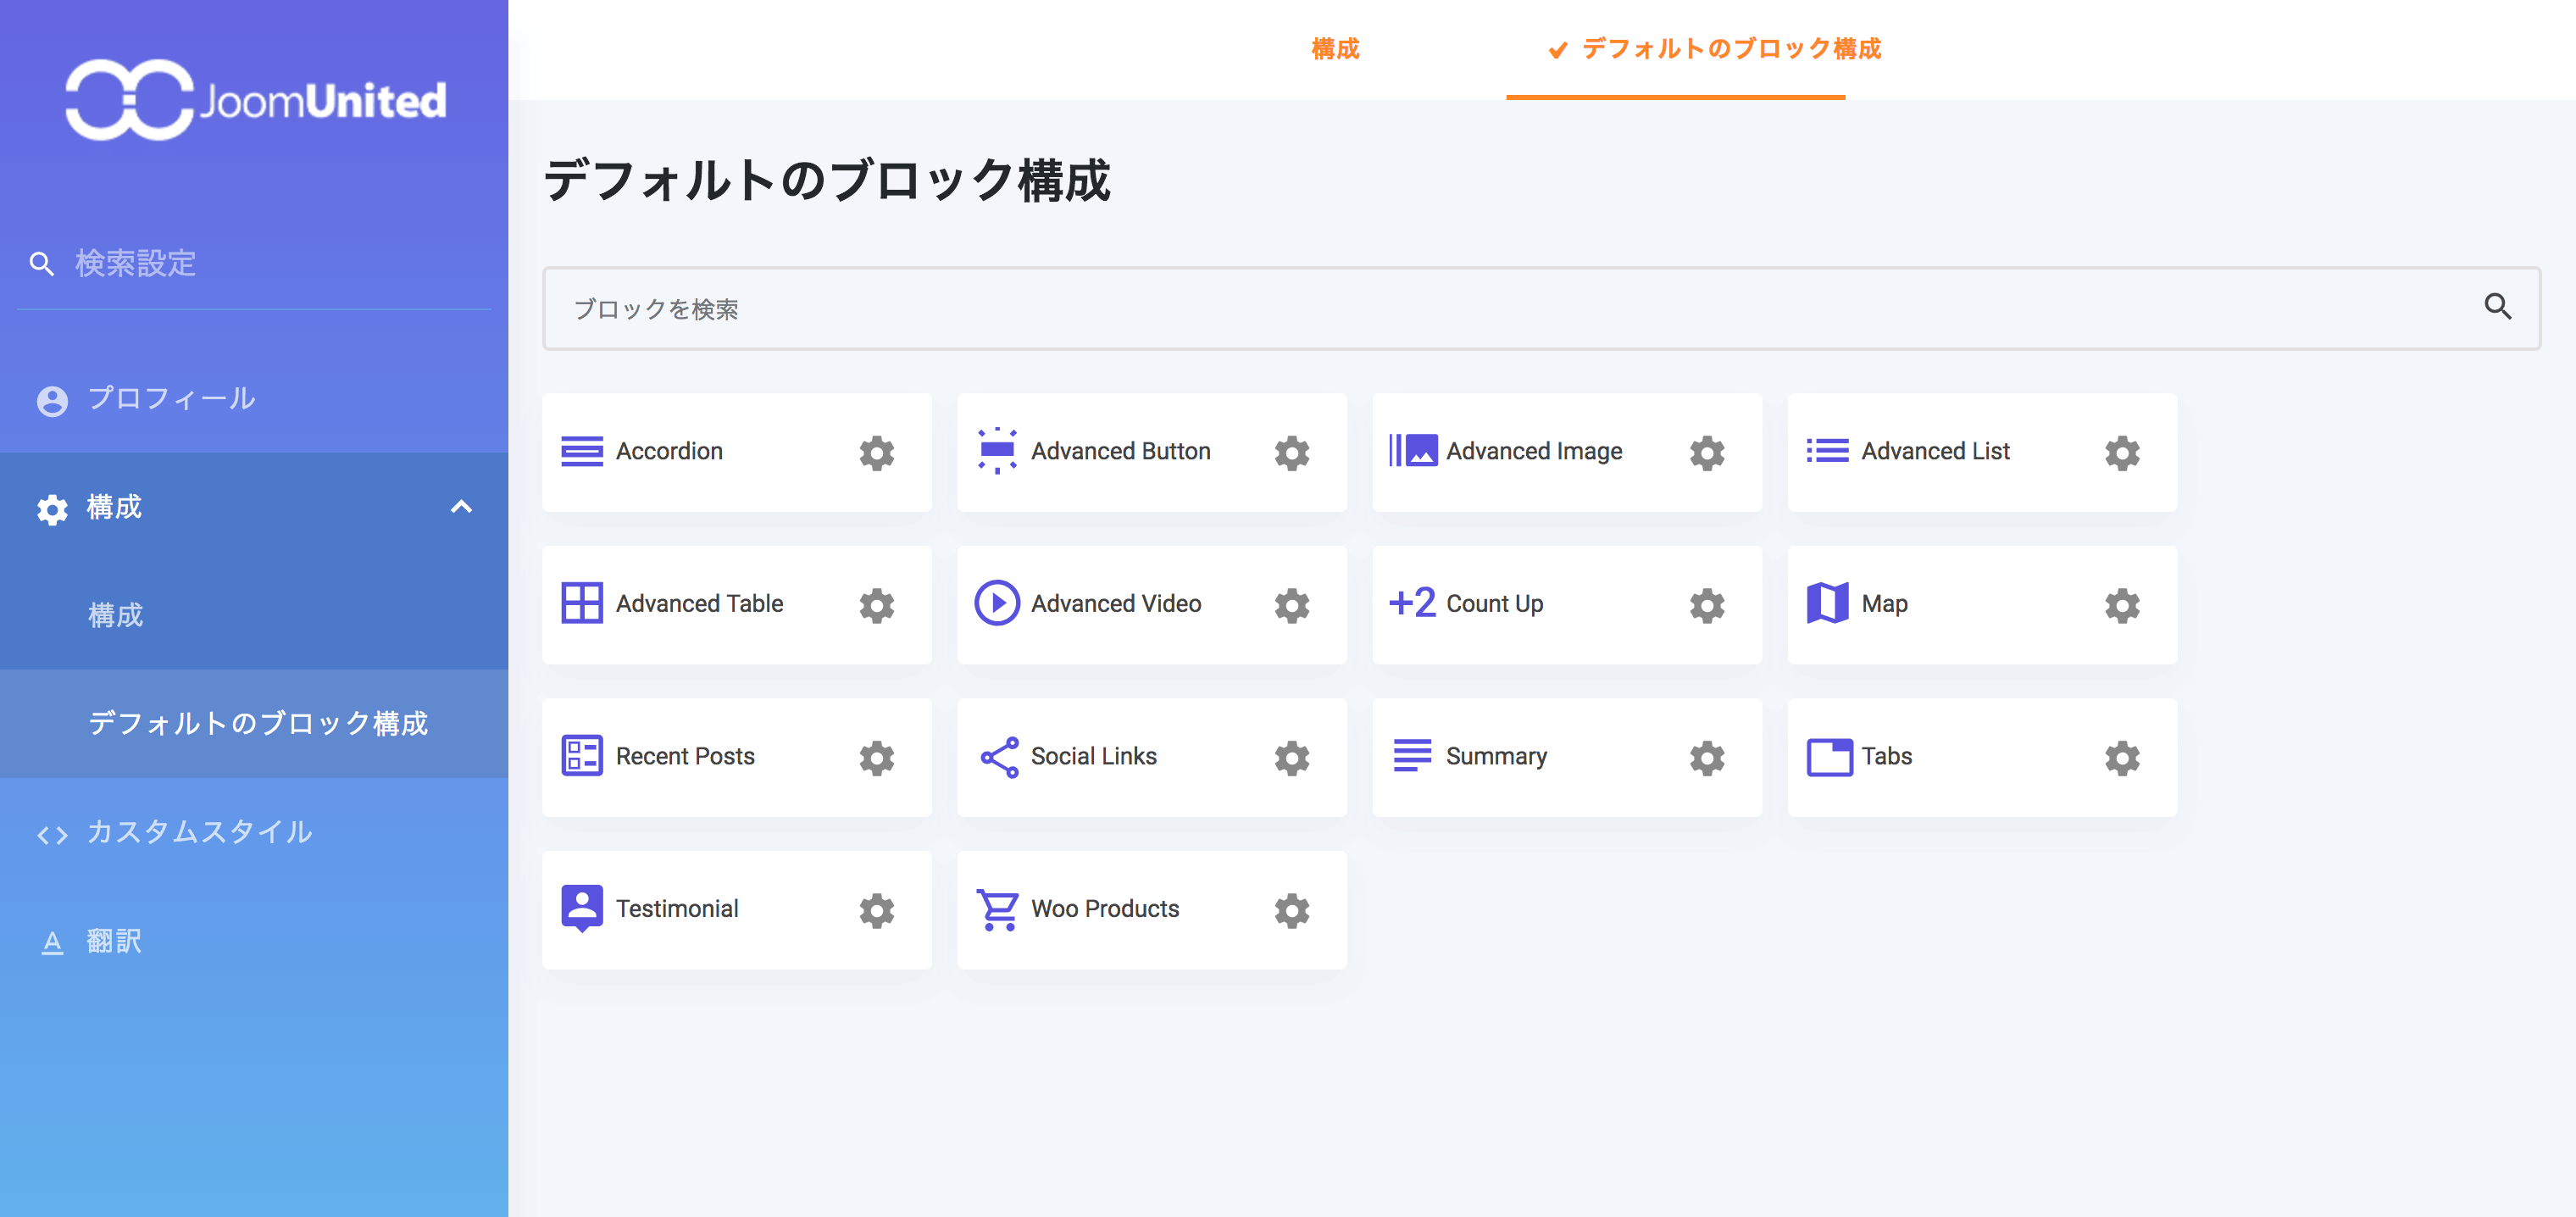Open 構成 submenu item in sidebar

[254, 615]
